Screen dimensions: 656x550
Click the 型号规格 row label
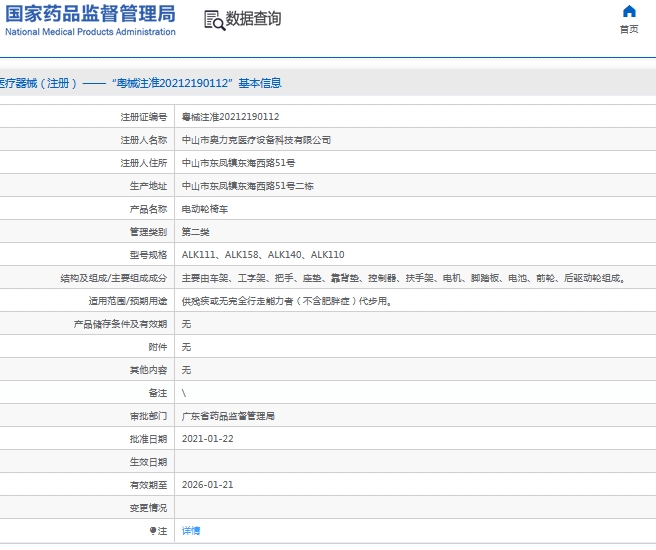coord(149,255)
